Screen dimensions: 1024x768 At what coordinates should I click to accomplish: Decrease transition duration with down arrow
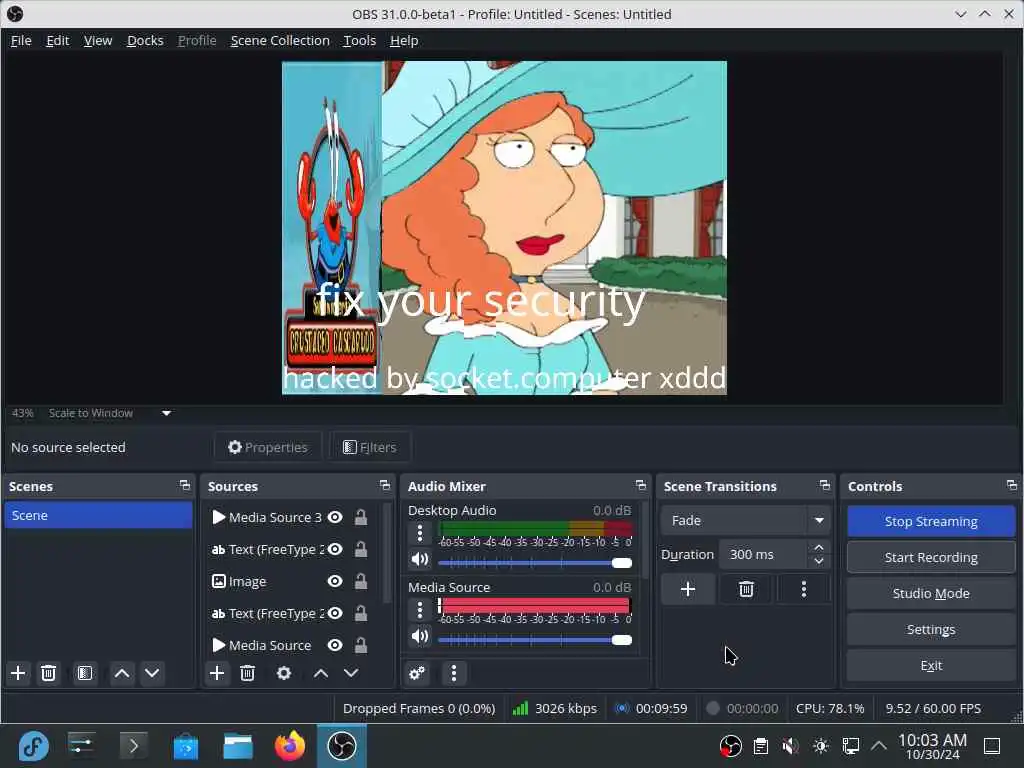click(819, 562)
